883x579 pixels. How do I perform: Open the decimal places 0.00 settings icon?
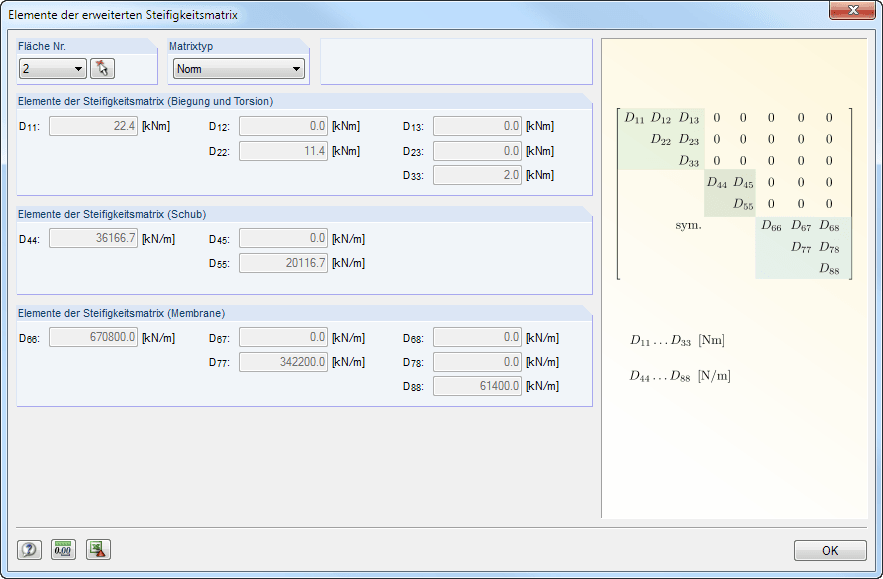pos(63,549)
